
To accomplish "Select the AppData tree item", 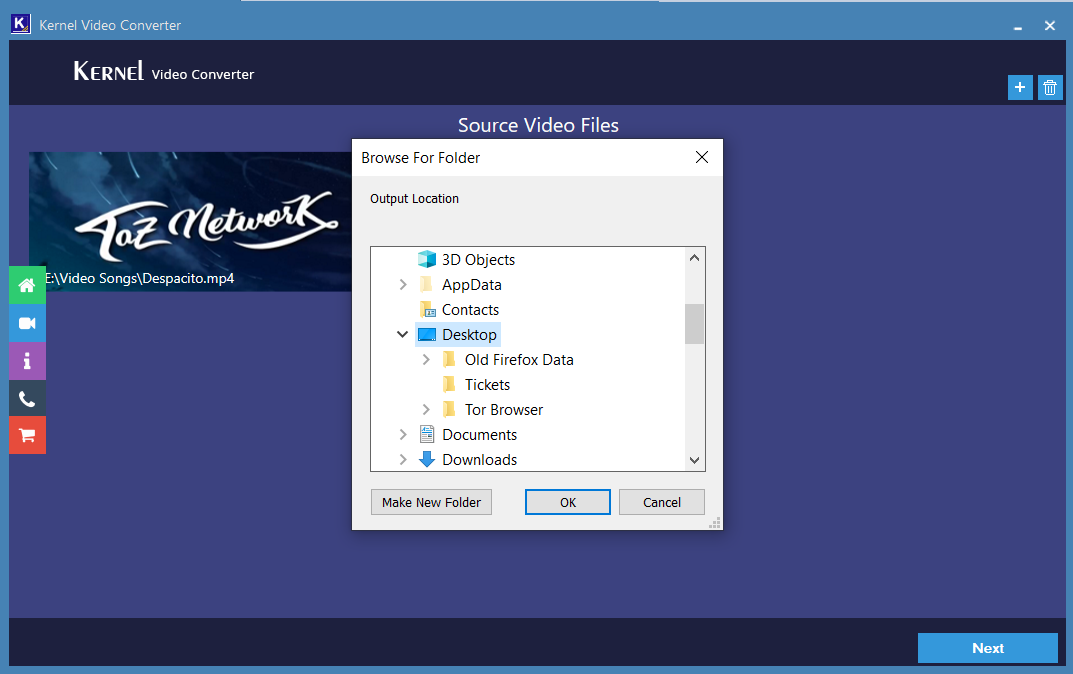I will point(471,285).
